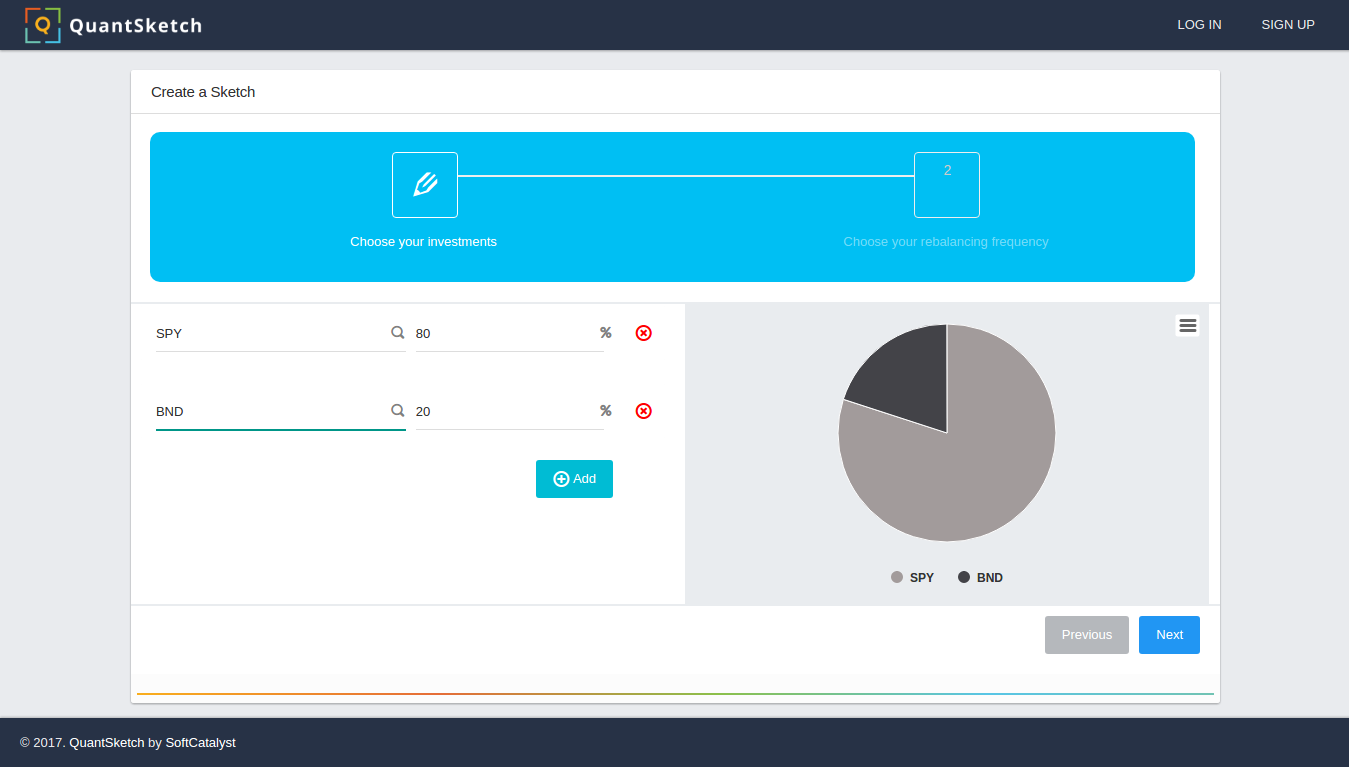Image resolution: width=1349 pixels, height=767 pixels.
Task: Click search icon in SPY field
Action: click(397, 333)
